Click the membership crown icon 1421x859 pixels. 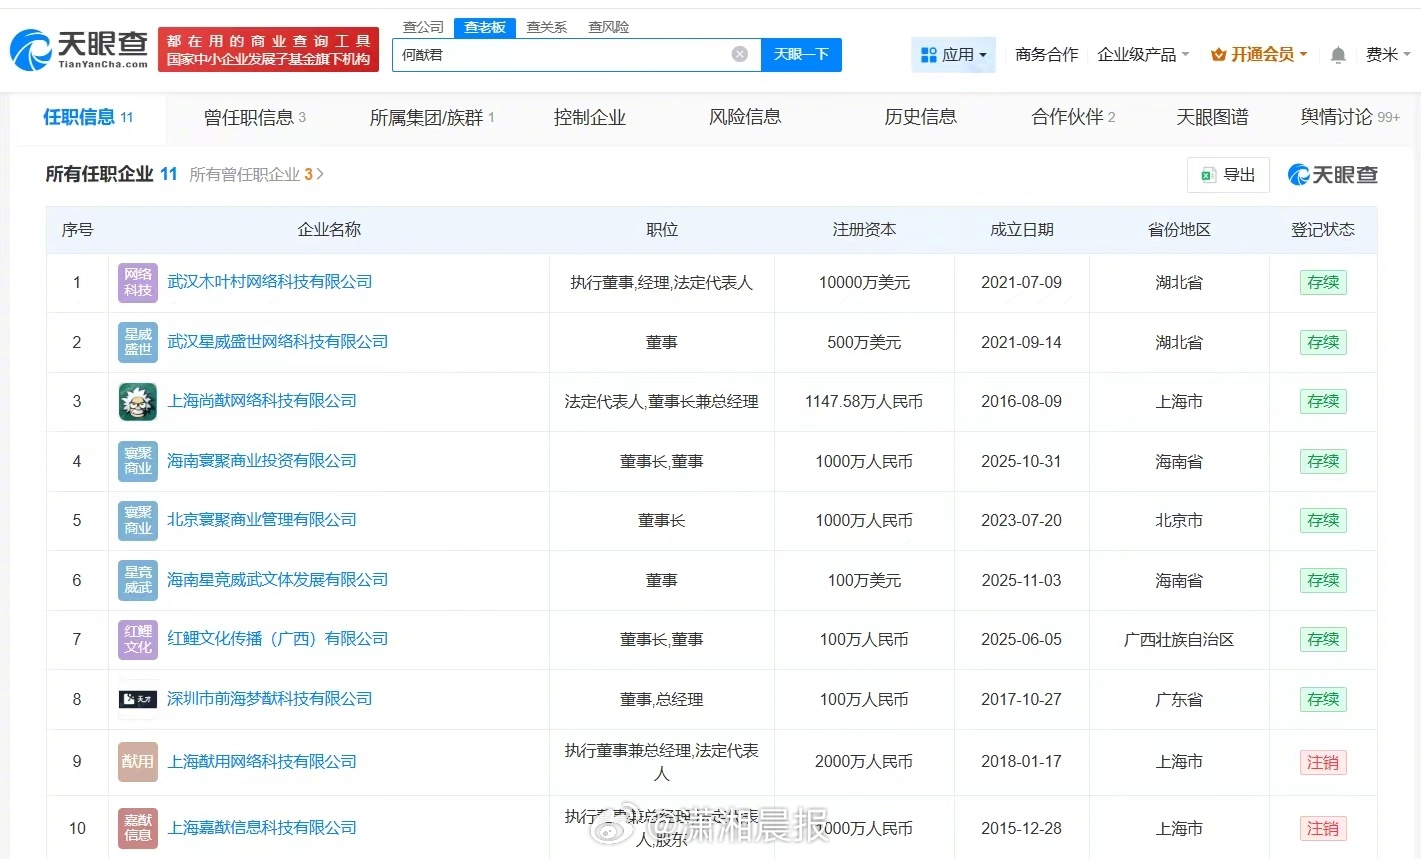(1218, 55)
